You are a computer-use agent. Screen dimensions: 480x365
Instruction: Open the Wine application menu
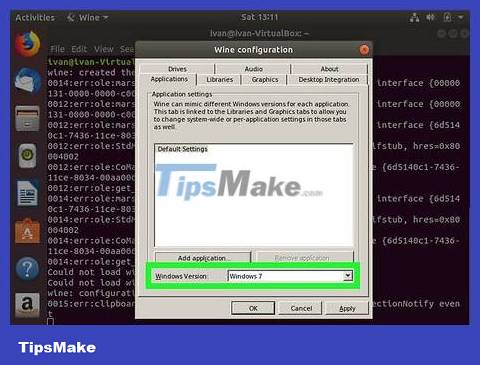pos(88,18)
